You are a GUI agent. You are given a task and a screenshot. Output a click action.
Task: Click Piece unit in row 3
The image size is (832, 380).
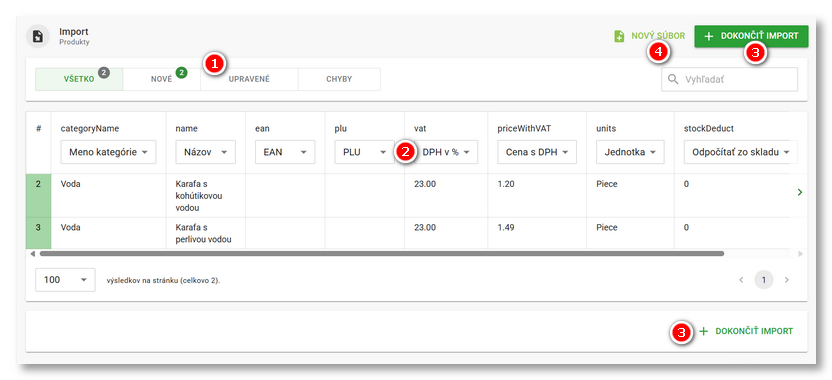606,227
